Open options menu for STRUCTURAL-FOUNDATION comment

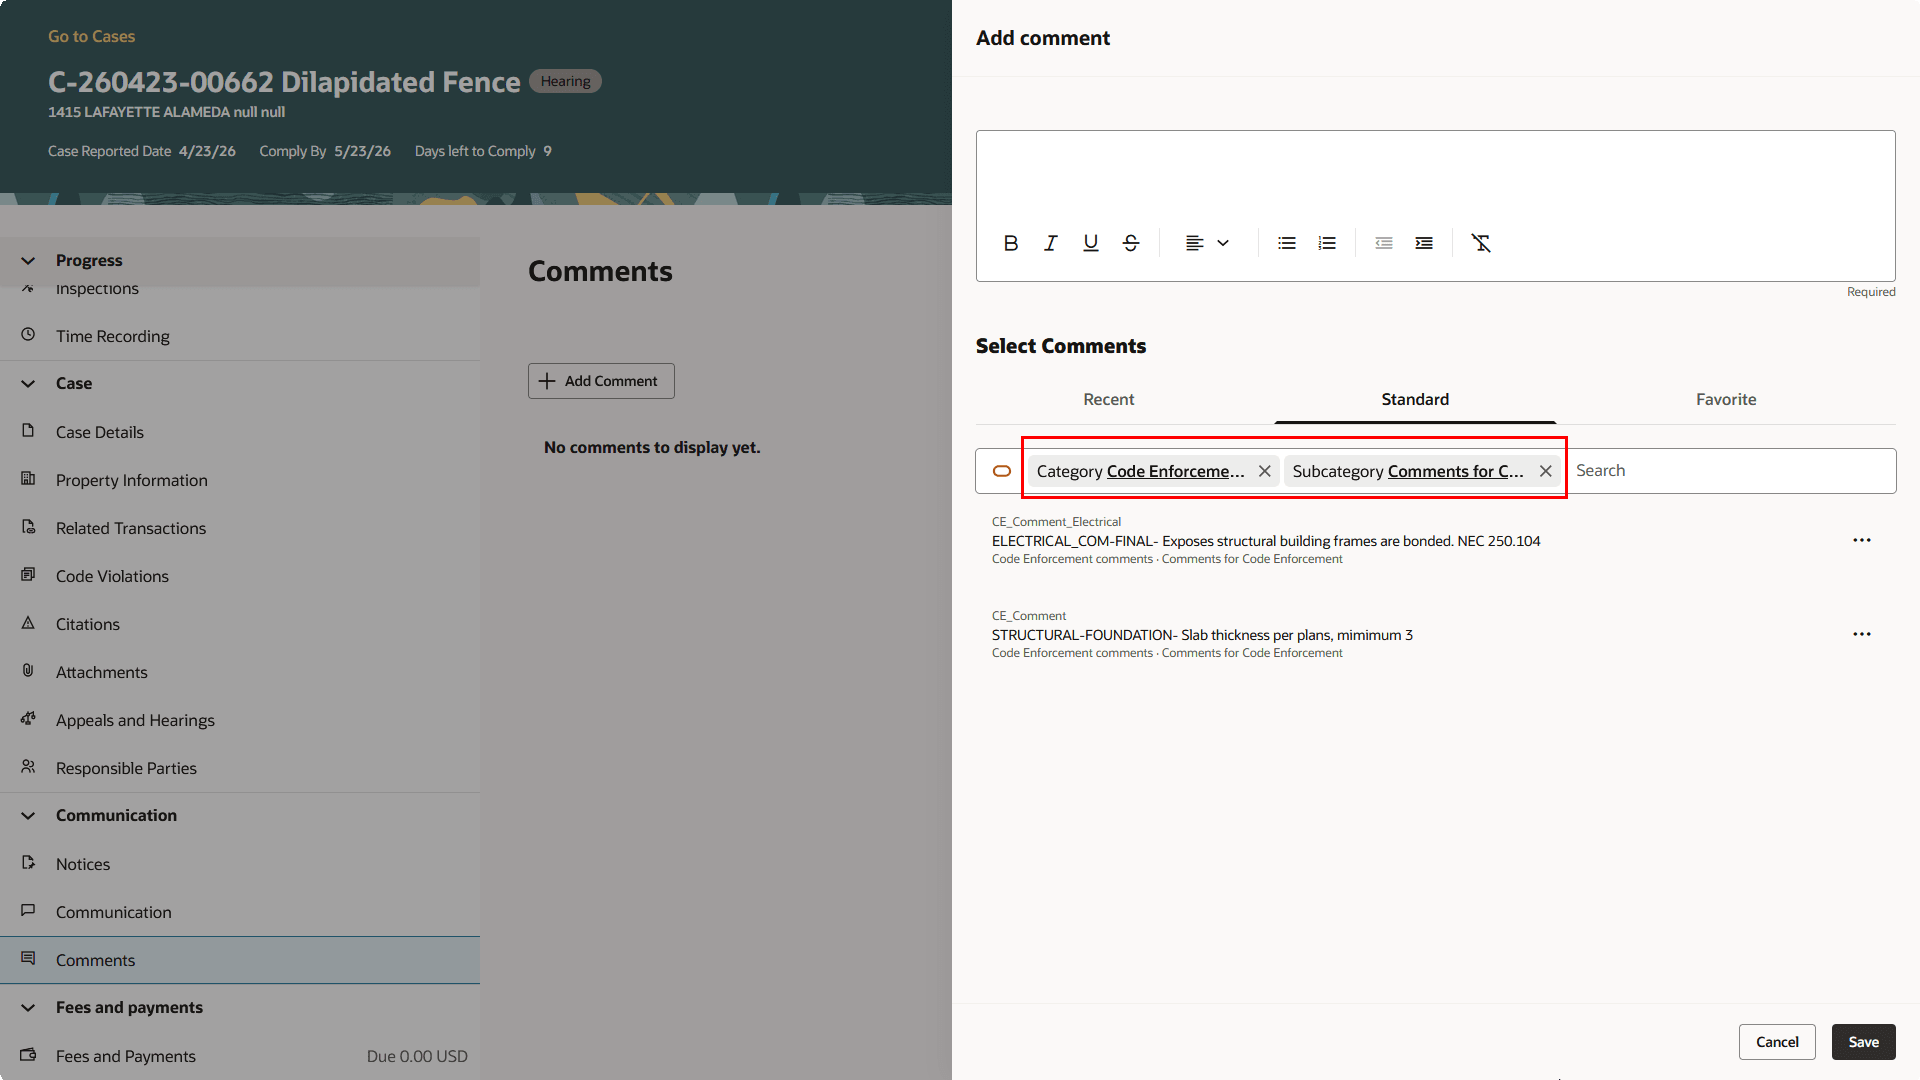1862,634
